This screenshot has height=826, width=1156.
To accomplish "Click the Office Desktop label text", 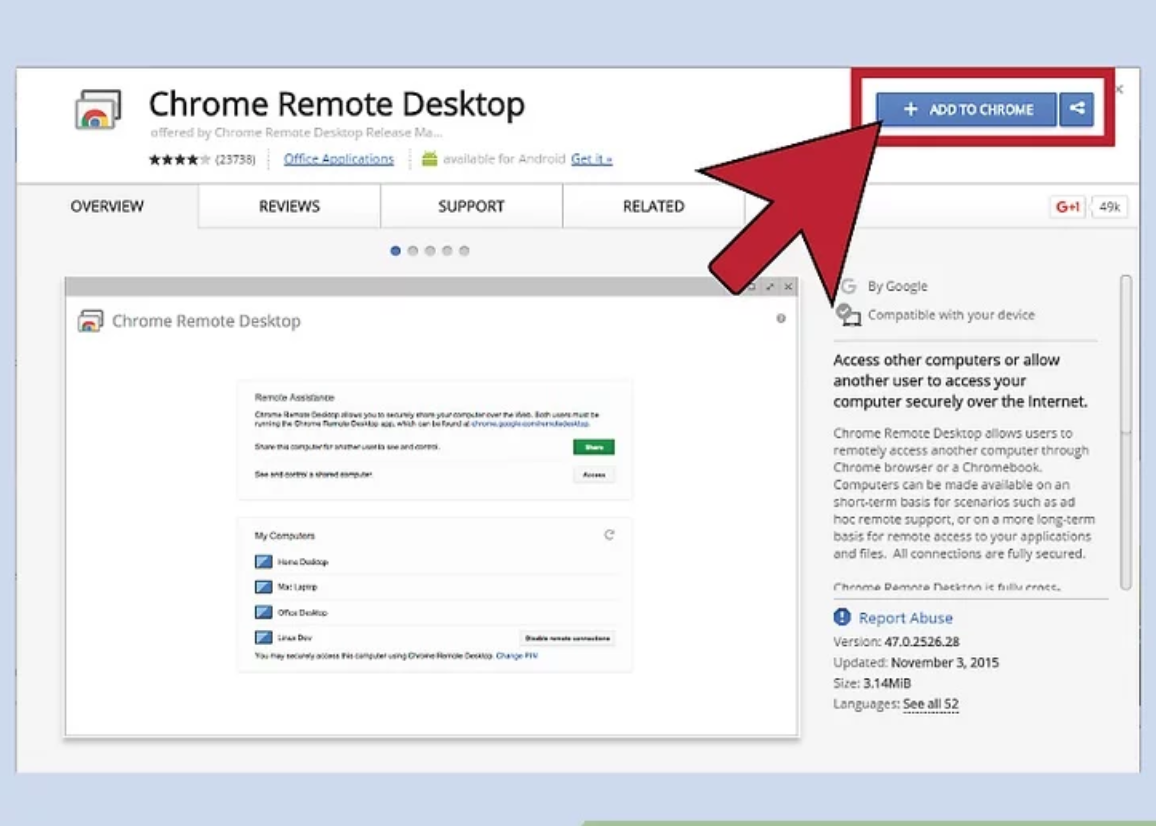I will tap(302, 612).
